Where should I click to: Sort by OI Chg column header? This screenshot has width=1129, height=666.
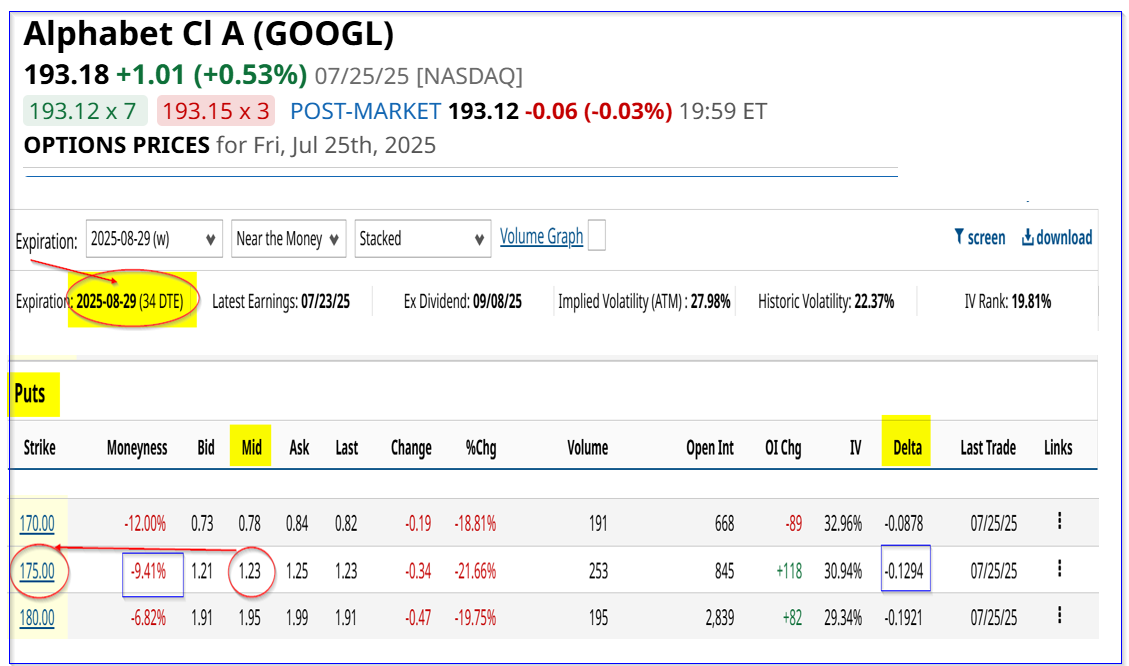click(783, 448)
